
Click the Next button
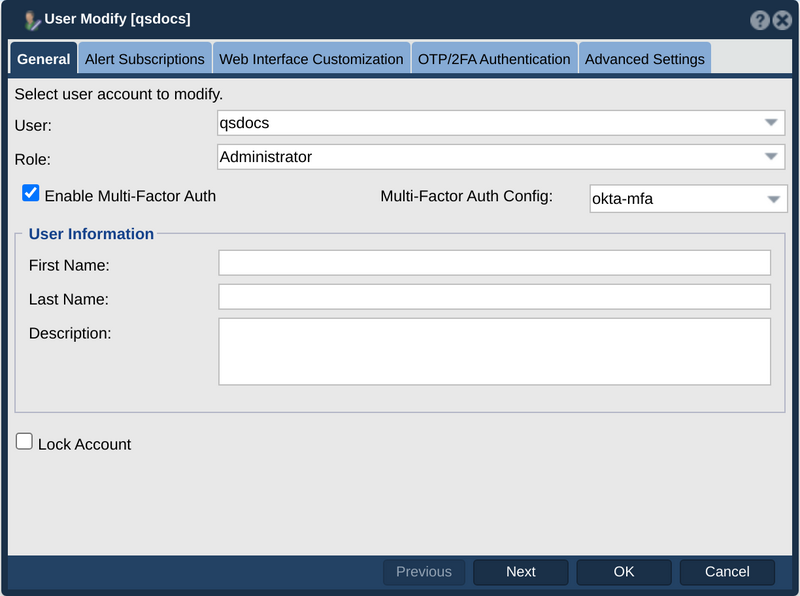(x=520, y=572)
